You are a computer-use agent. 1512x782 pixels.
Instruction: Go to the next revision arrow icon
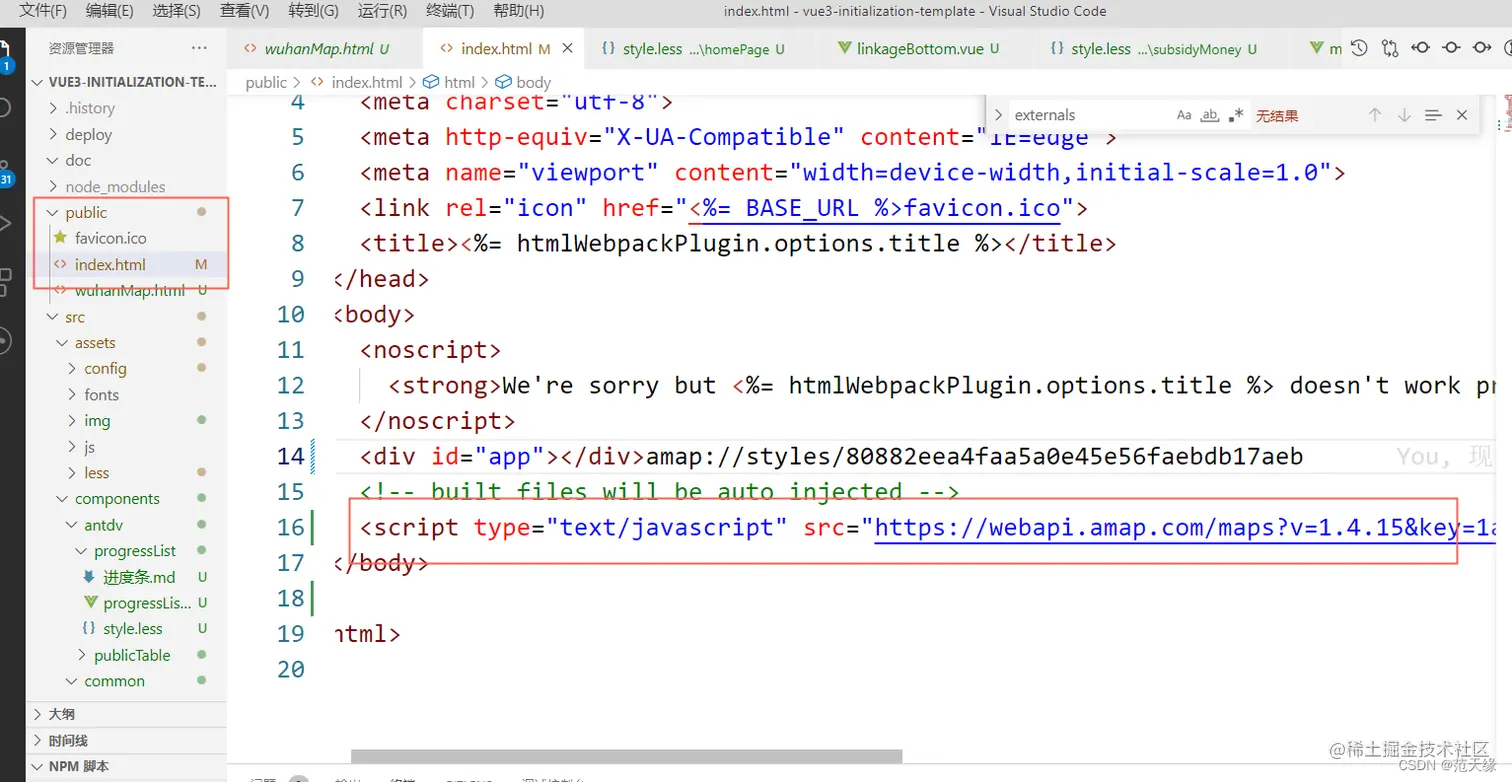tap(1483, 48)
